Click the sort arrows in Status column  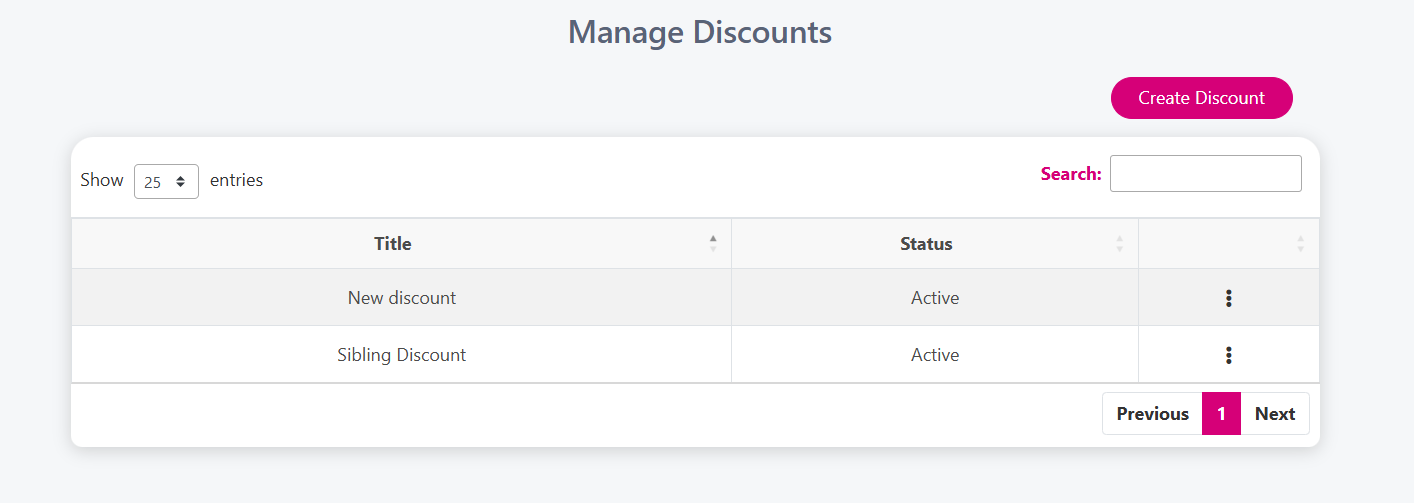tap(1119, 243)
